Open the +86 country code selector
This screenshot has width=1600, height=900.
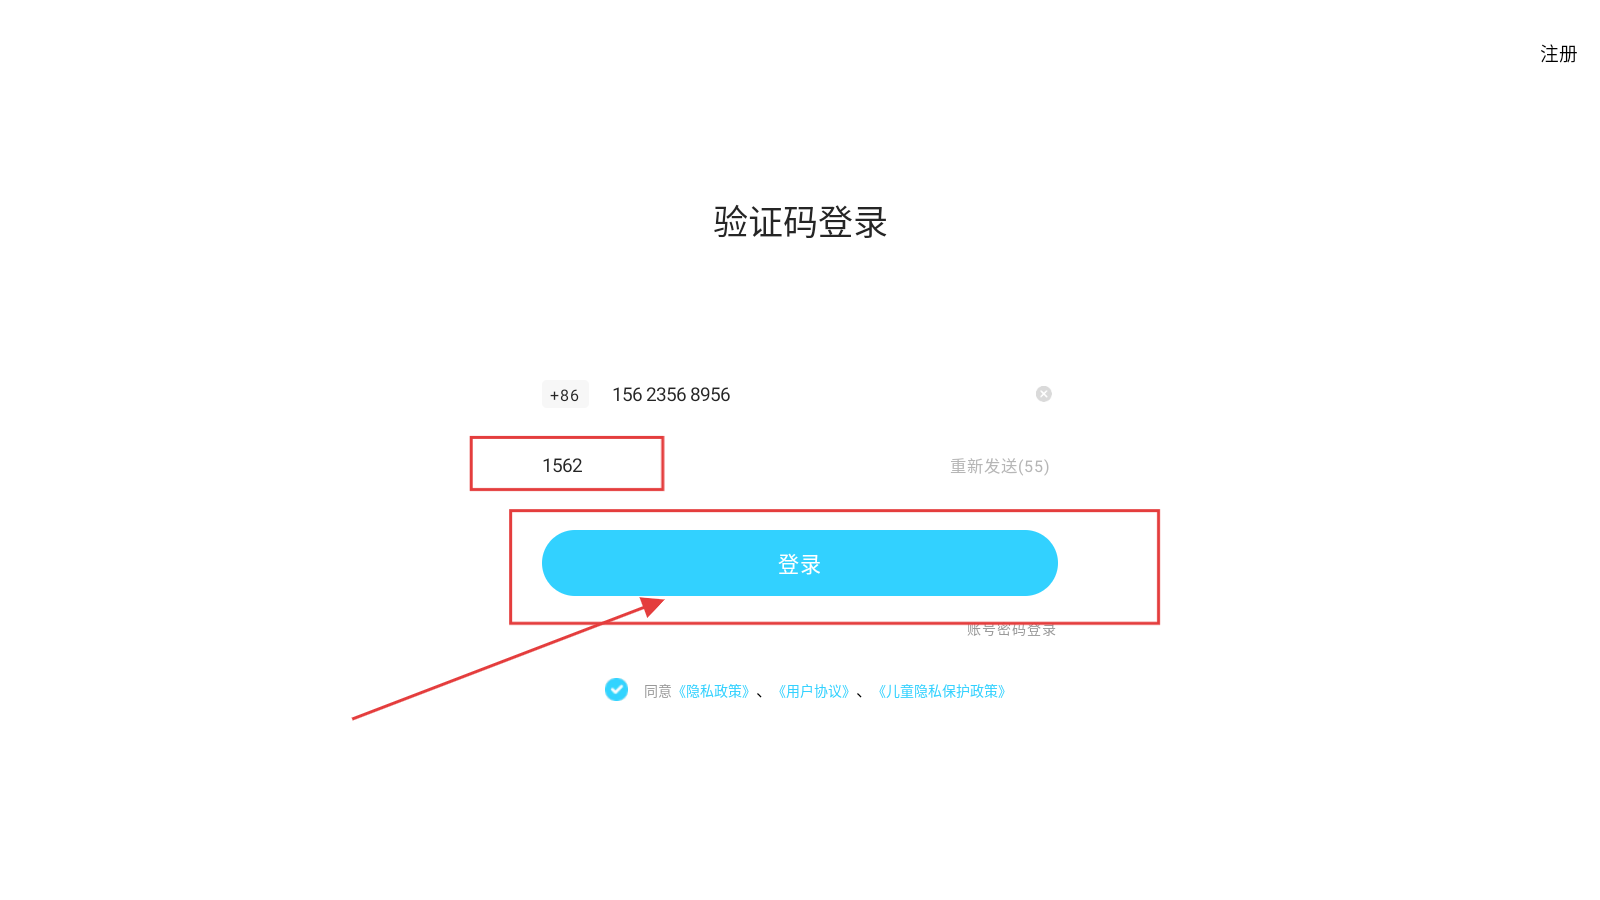point(565,394)
